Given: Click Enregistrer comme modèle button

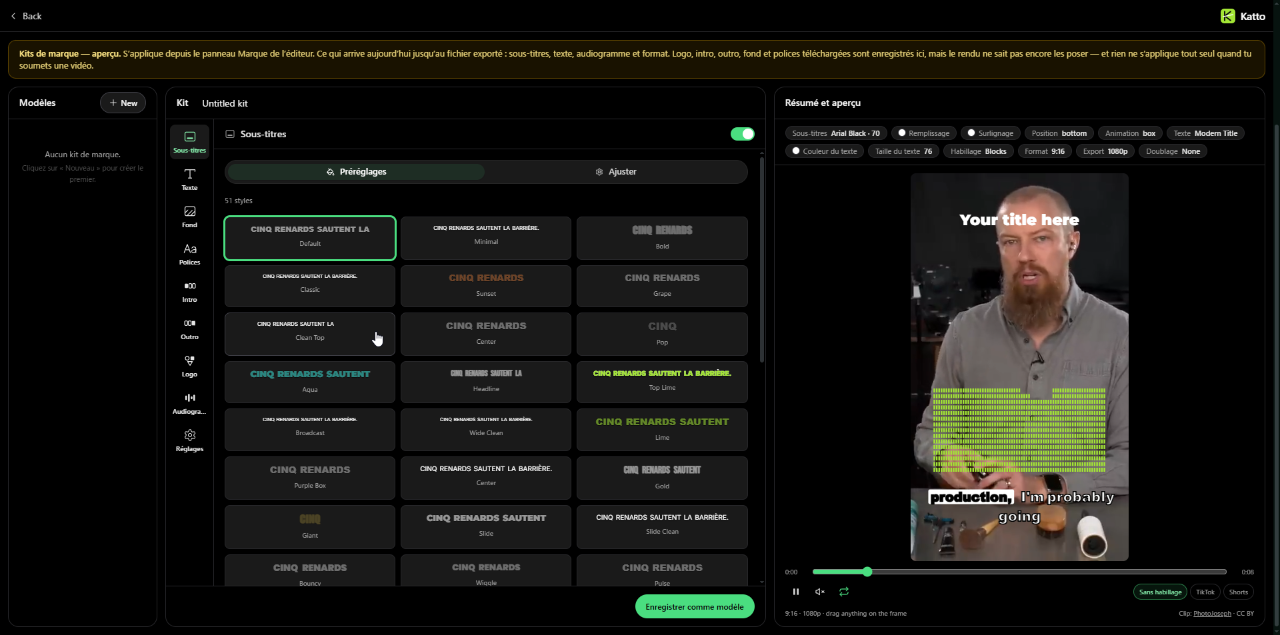Looking at the screenshot, I should [695, 606].
